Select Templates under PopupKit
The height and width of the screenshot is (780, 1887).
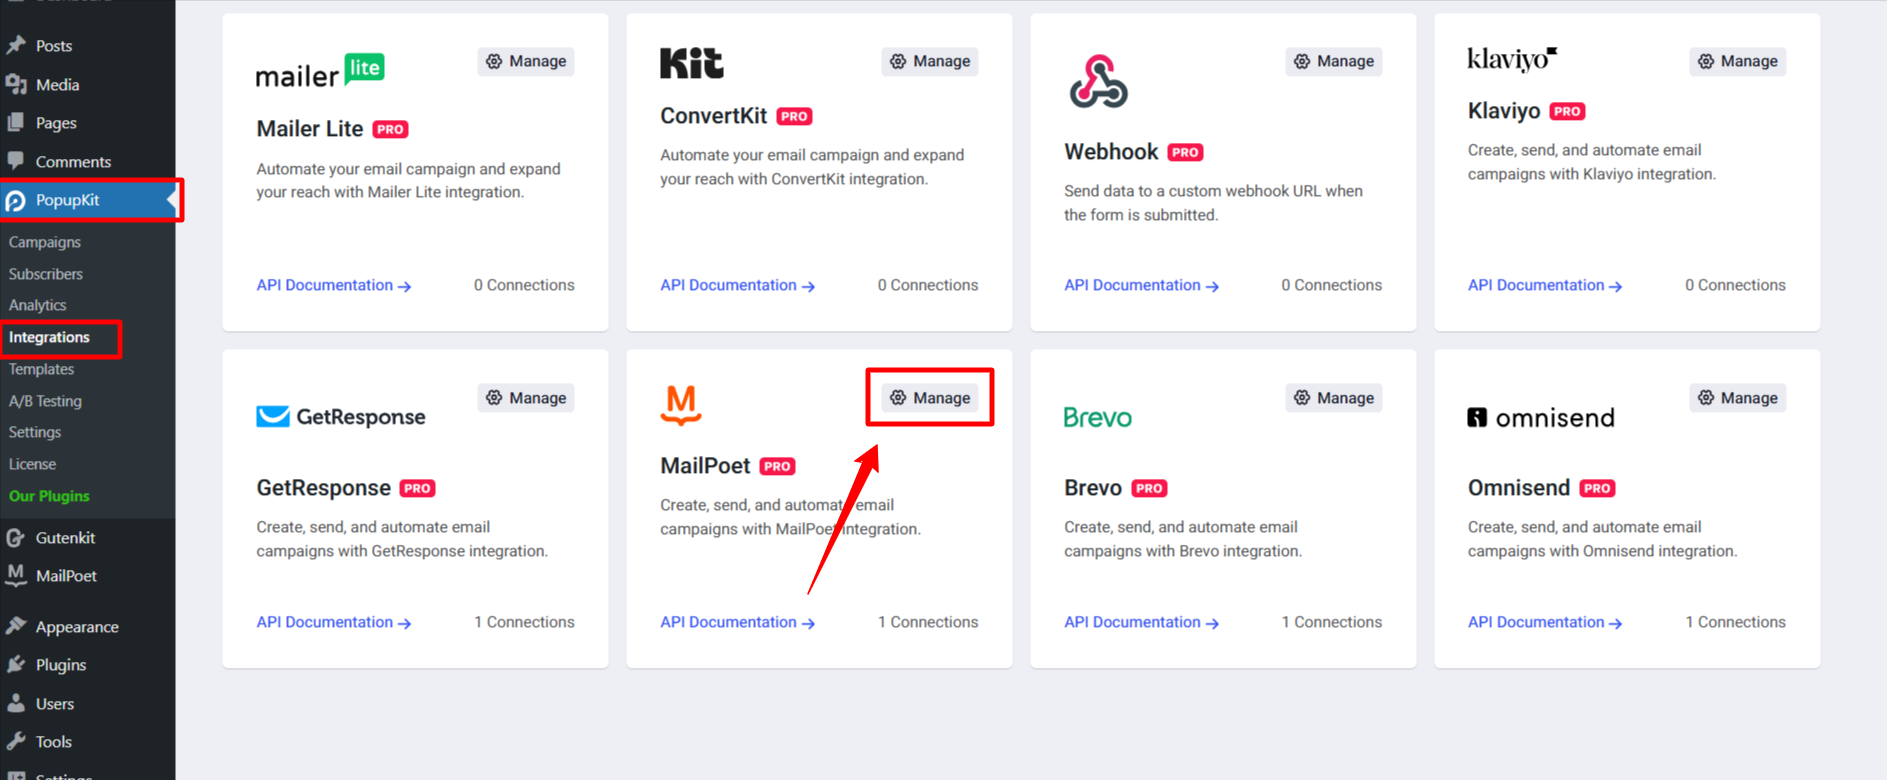click(41, 369)
